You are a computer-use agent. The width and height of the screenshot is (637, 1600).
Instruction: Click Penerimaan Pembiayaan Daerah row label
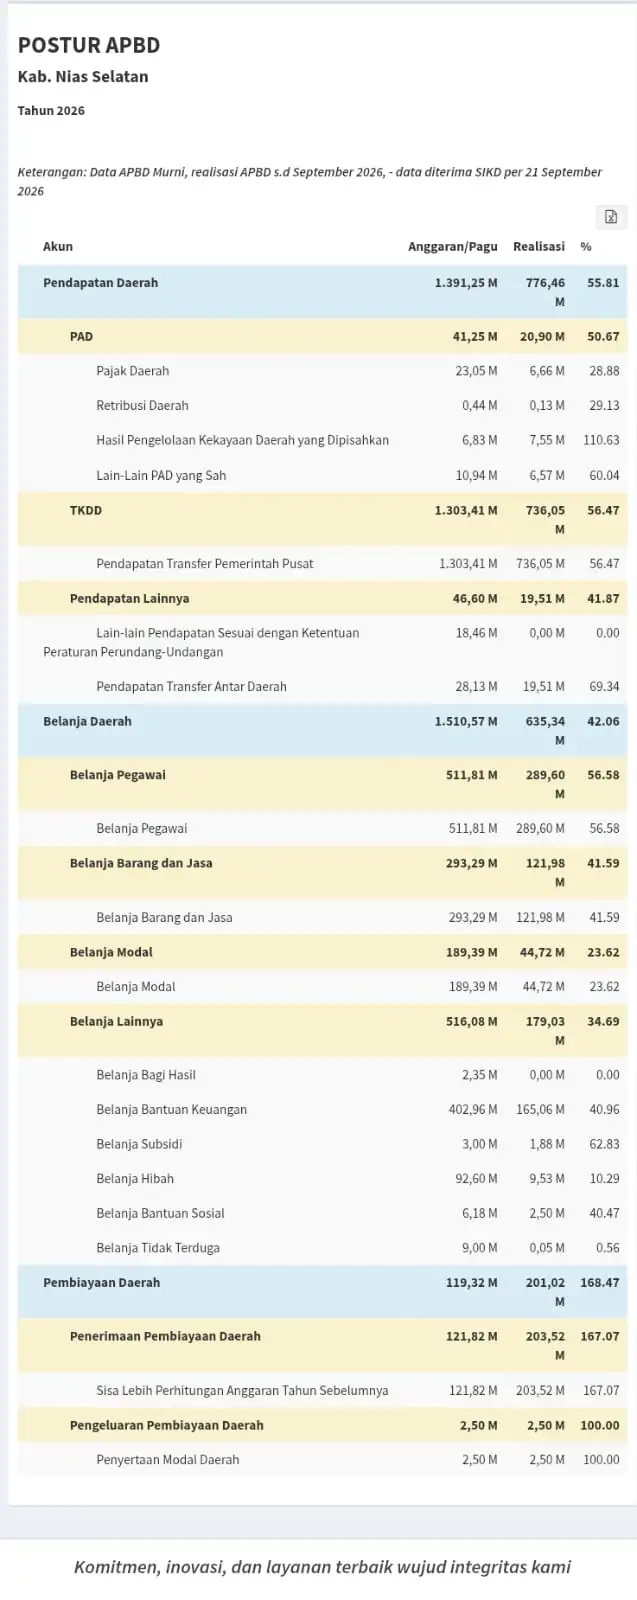point(165,1336)
